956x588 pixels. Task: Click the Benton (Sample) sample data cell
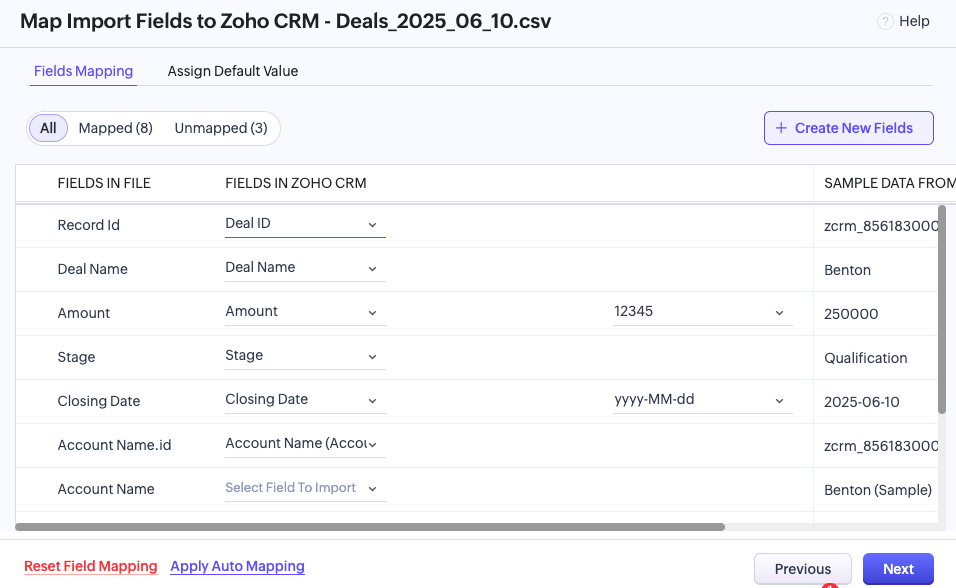[878, 490]
